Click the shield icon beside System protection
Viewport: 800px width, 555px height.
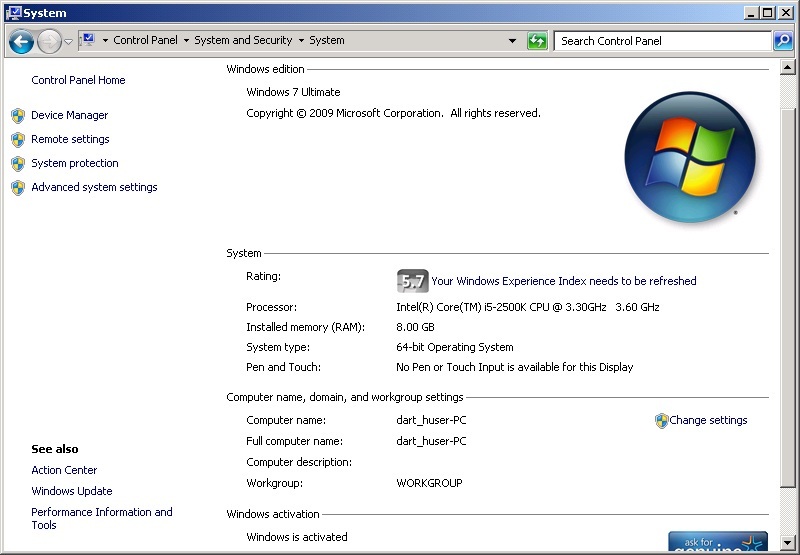click(x=18, y=164)
